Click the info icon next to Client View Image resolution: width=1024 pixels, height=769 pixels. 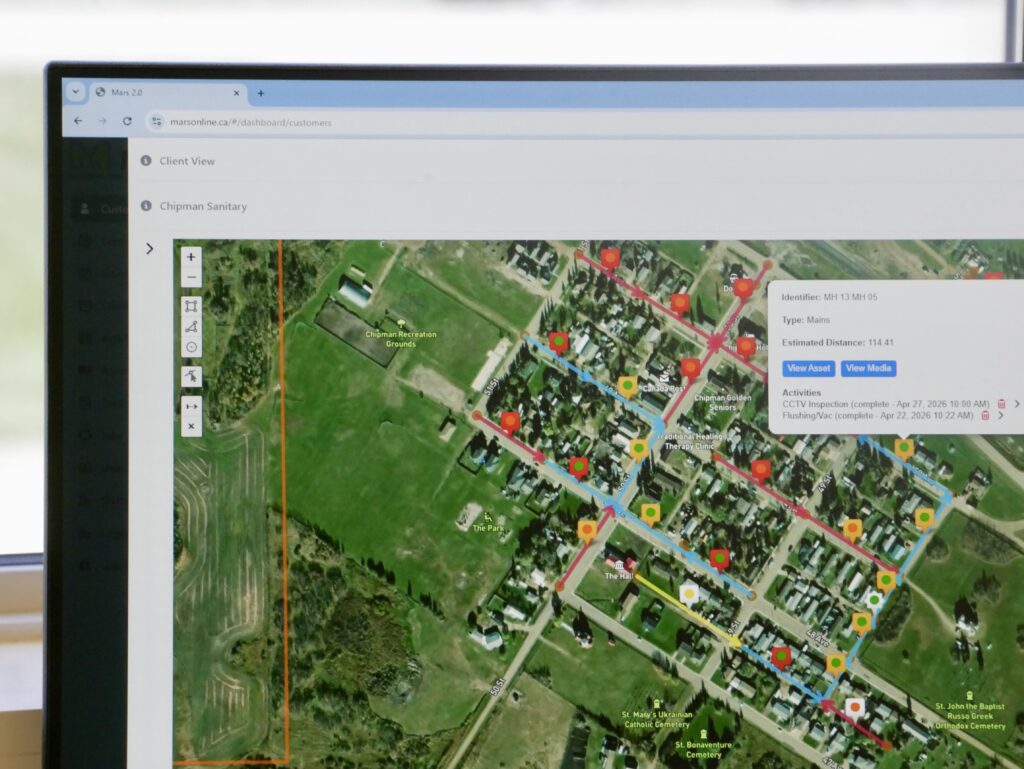146,161
